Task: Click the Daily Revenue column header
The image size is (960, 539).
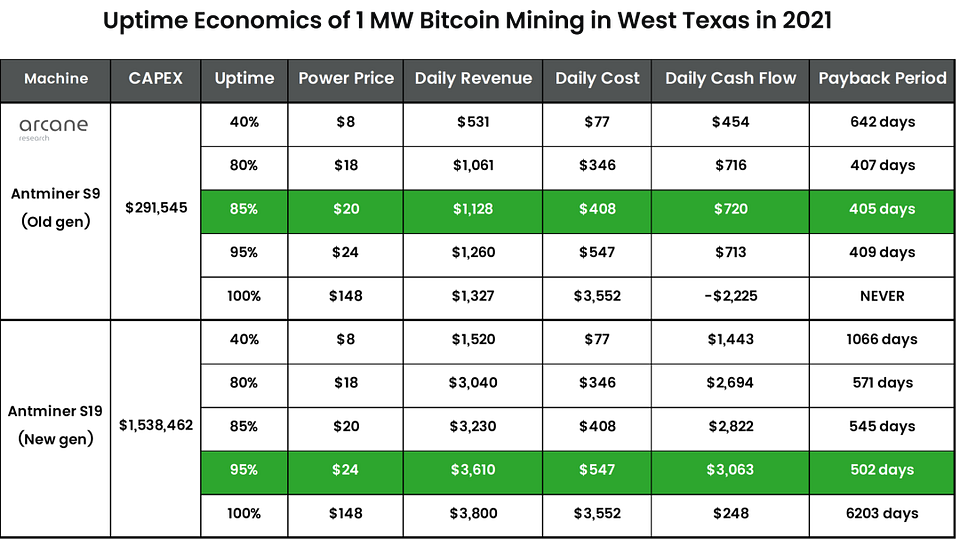Action: tap(473, 80)
